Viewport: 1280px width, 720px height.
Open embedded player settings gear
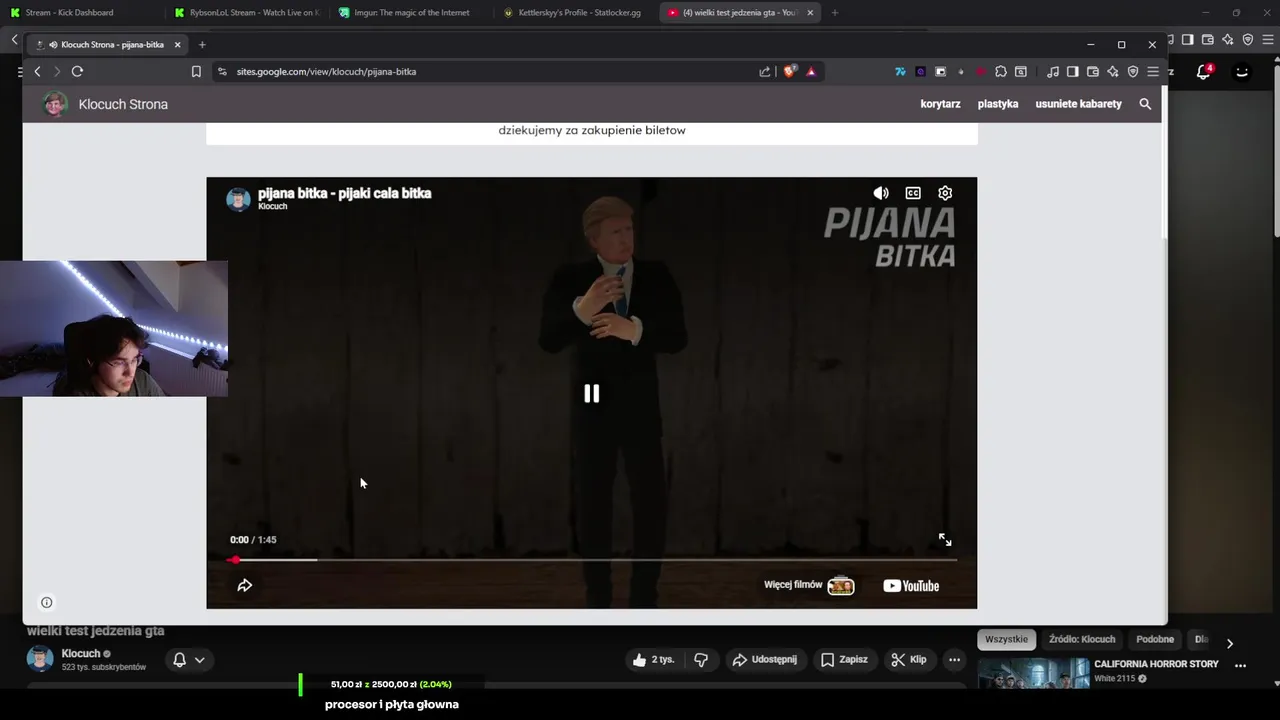click(945, 193)
